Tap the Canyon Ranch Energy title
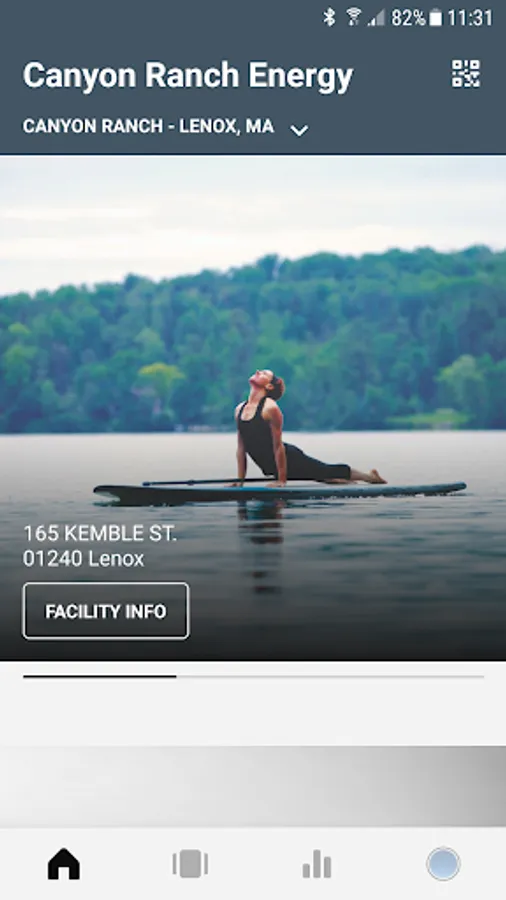This screenshot has height=900, width=506. point(188,76)
